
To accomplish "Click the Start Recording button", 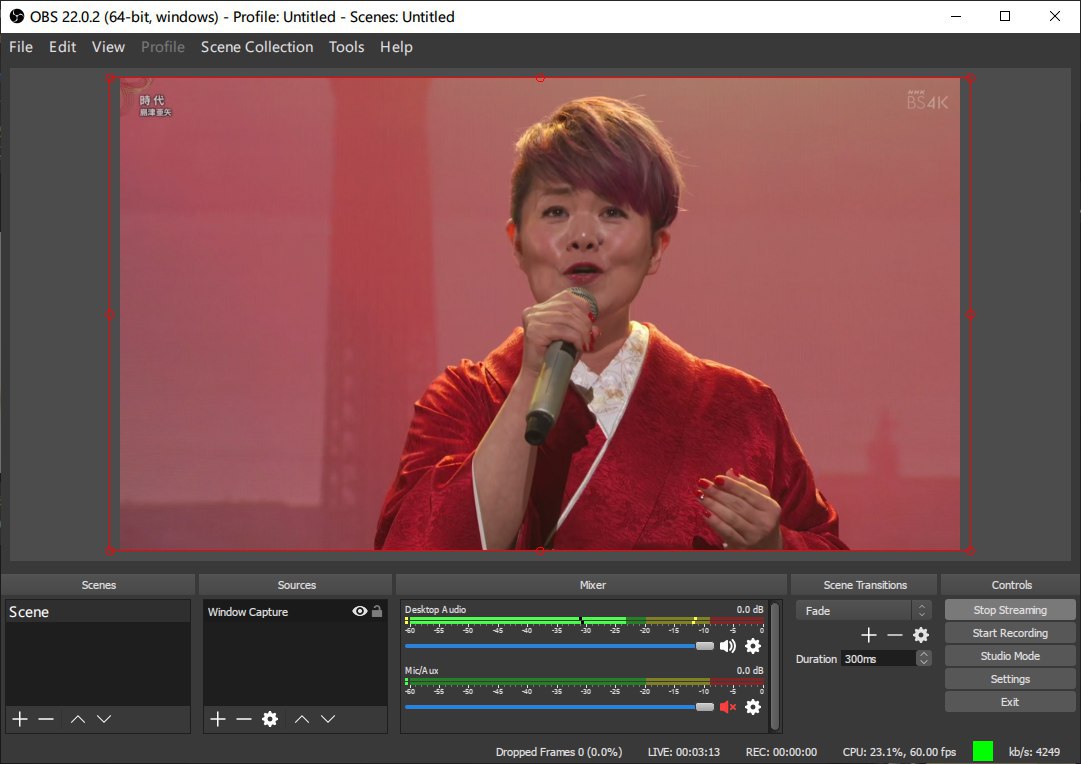I will click(x=1010, y=633).
